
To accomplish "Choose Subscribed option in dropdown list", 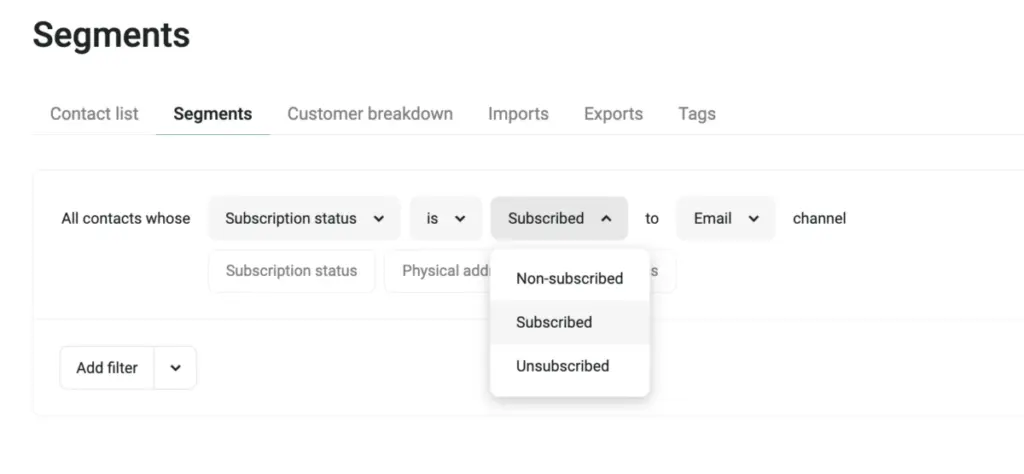I will coord(554,322).
